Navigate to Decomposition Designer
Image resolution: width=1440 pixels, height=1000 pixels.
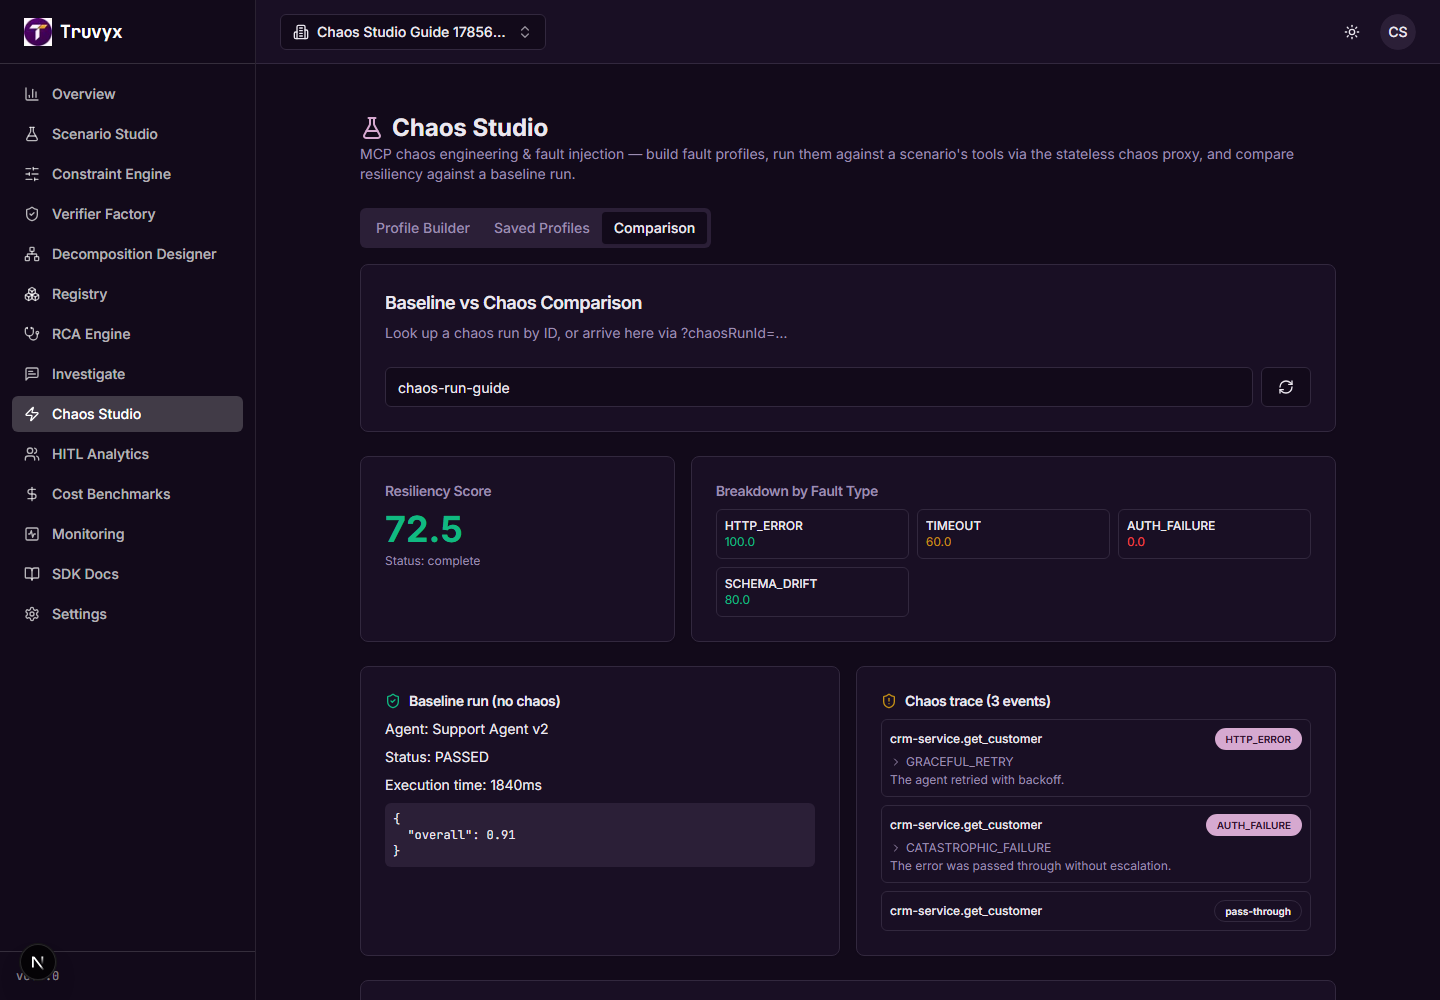coord(127,254)
